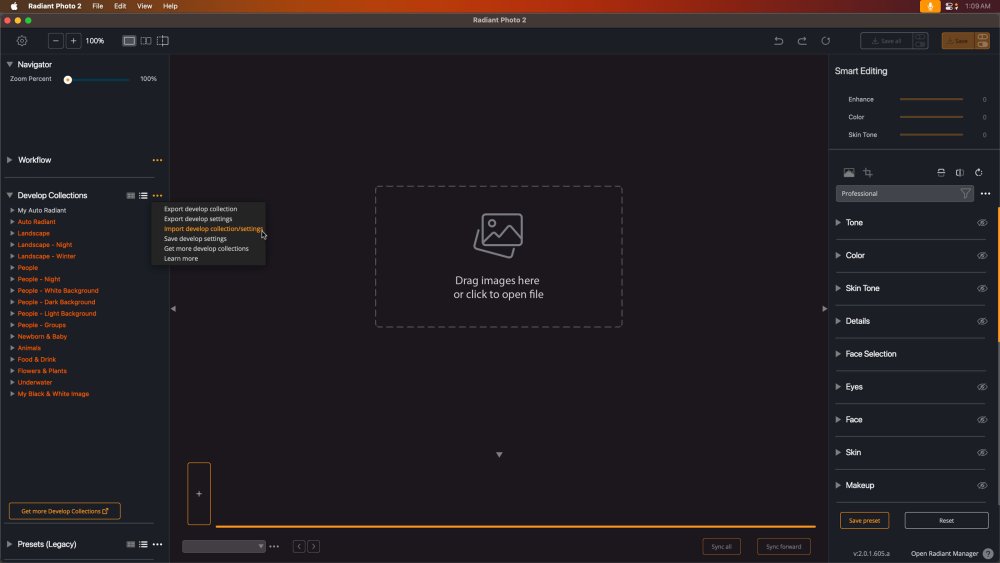Choose Export develop collection menu item

click(200, 209)
